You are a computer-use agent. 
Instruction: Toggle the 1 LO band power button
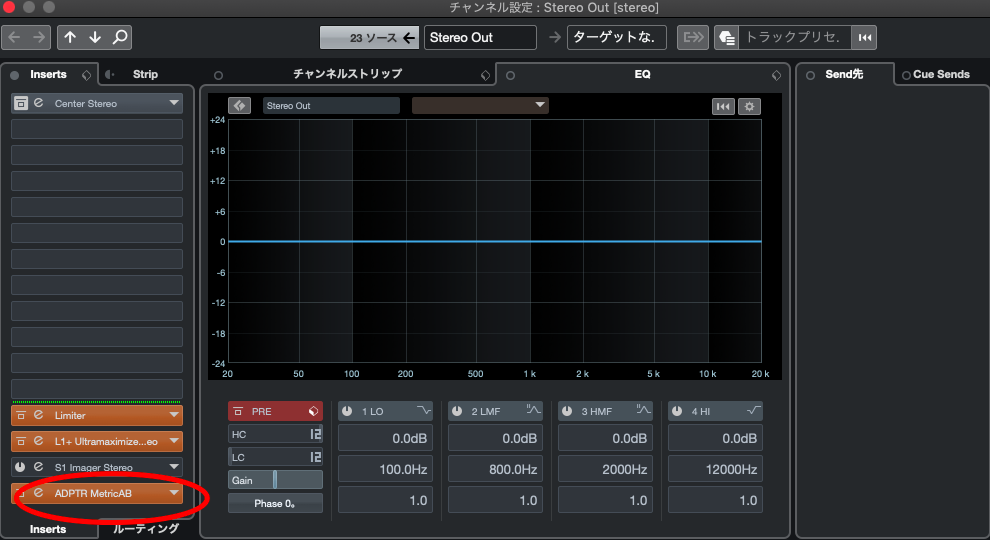coord(347,411)
